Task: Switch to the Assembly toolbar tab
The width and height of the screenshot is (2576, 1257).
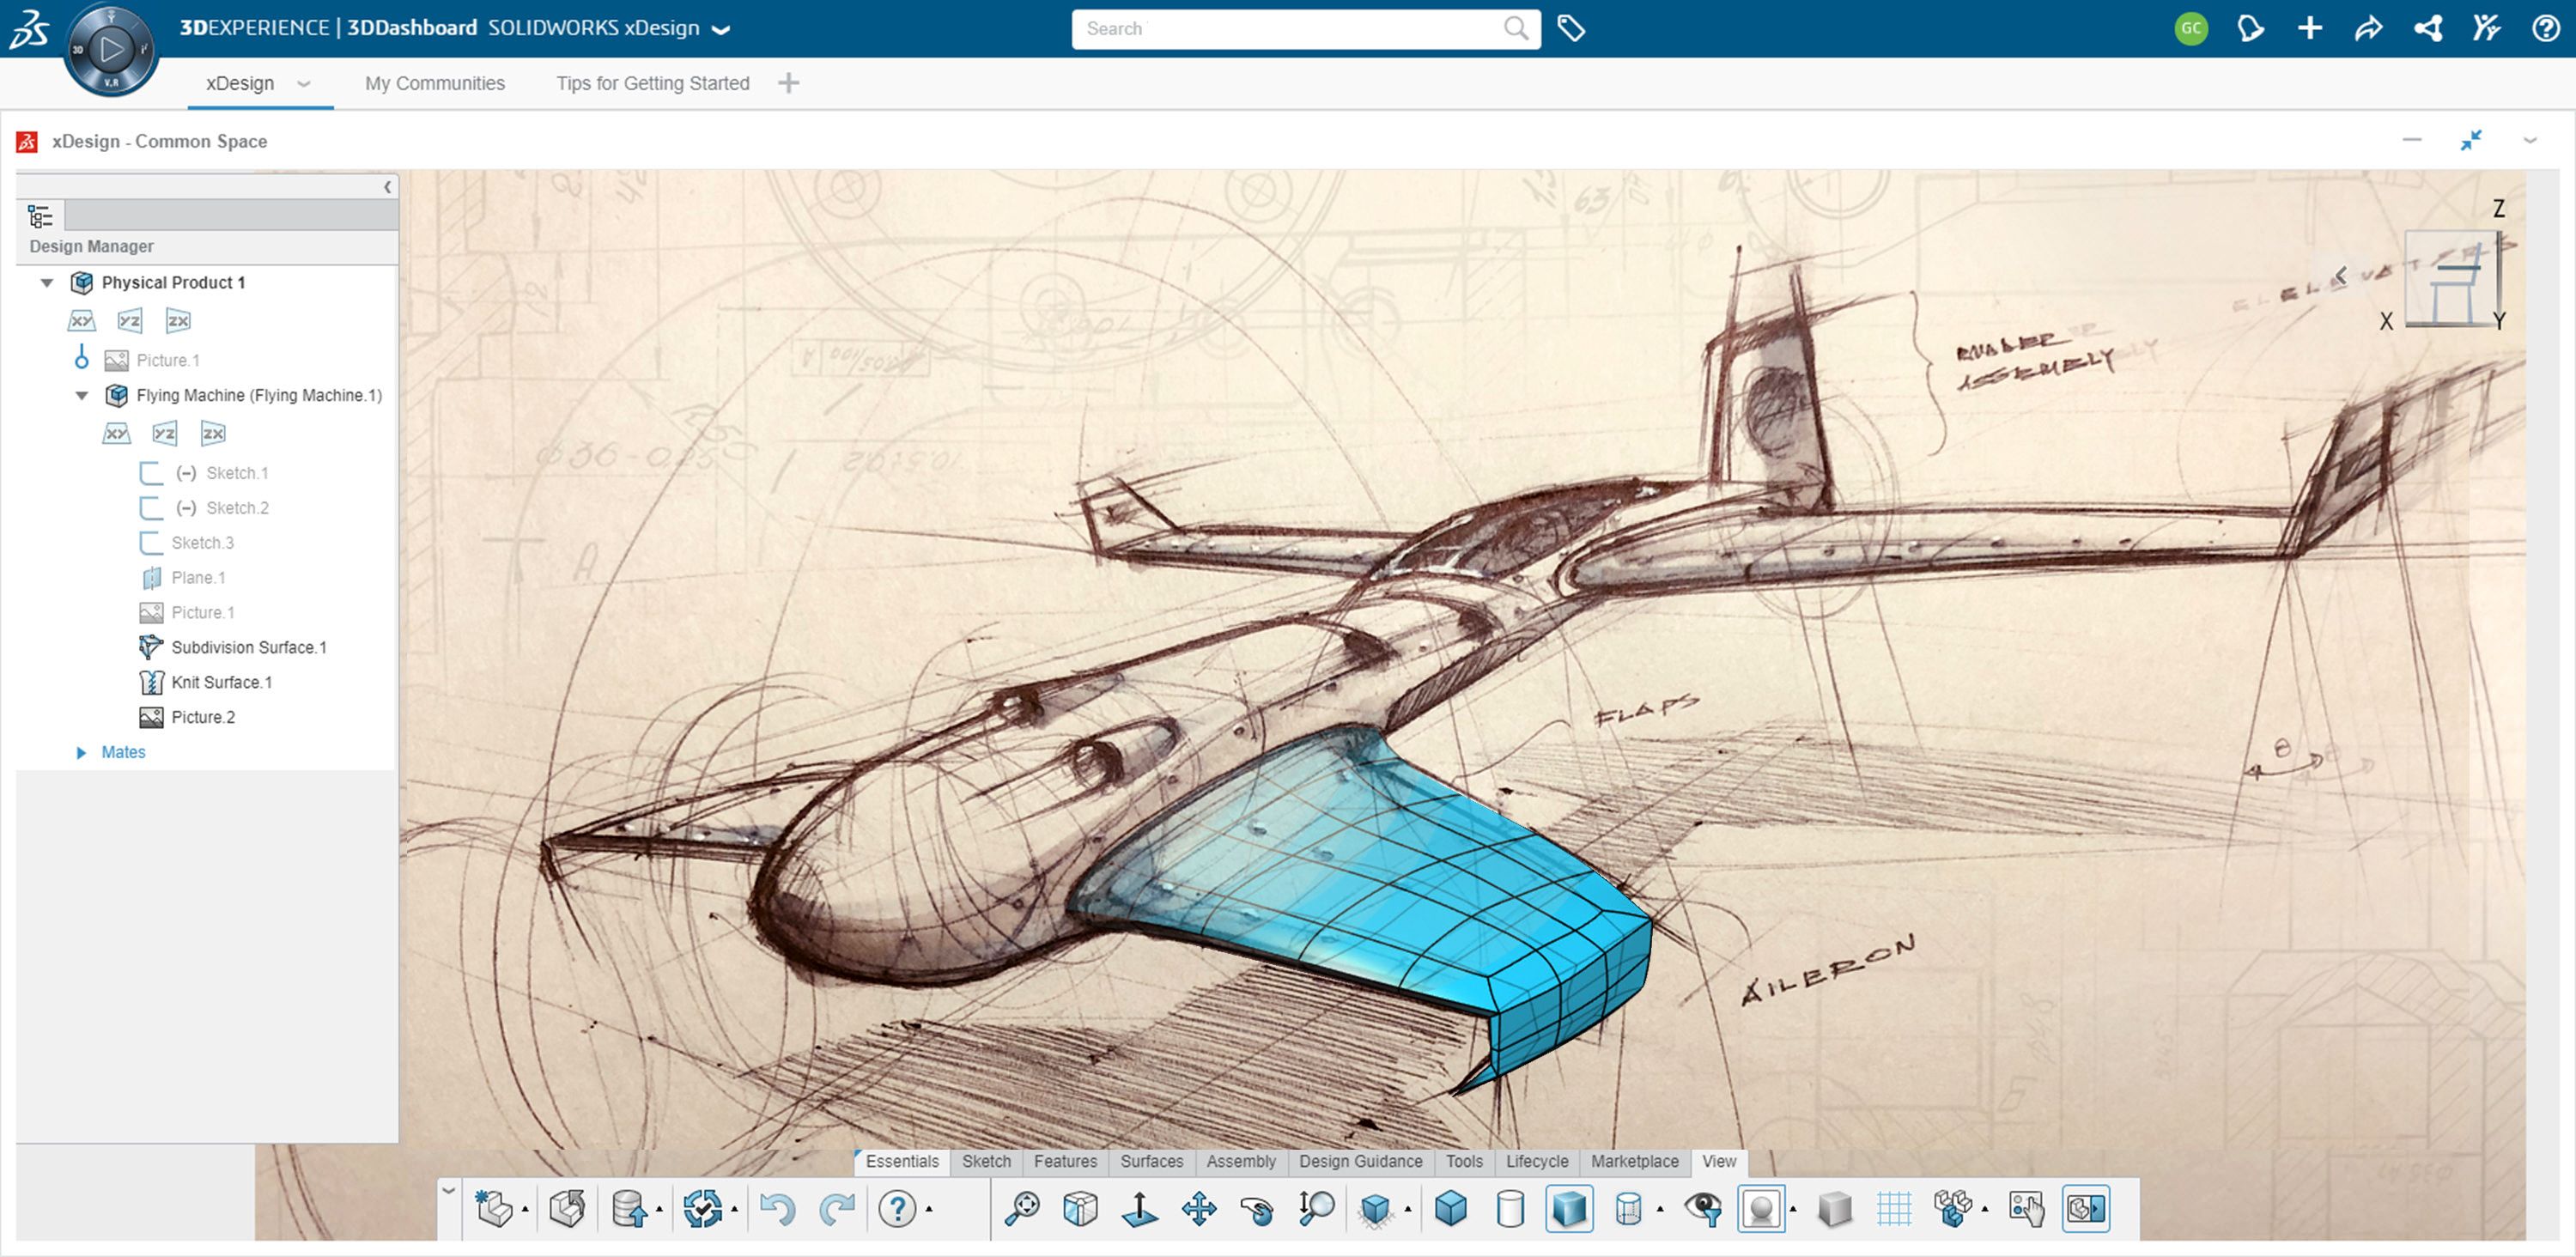Action: [1240, 1161]
